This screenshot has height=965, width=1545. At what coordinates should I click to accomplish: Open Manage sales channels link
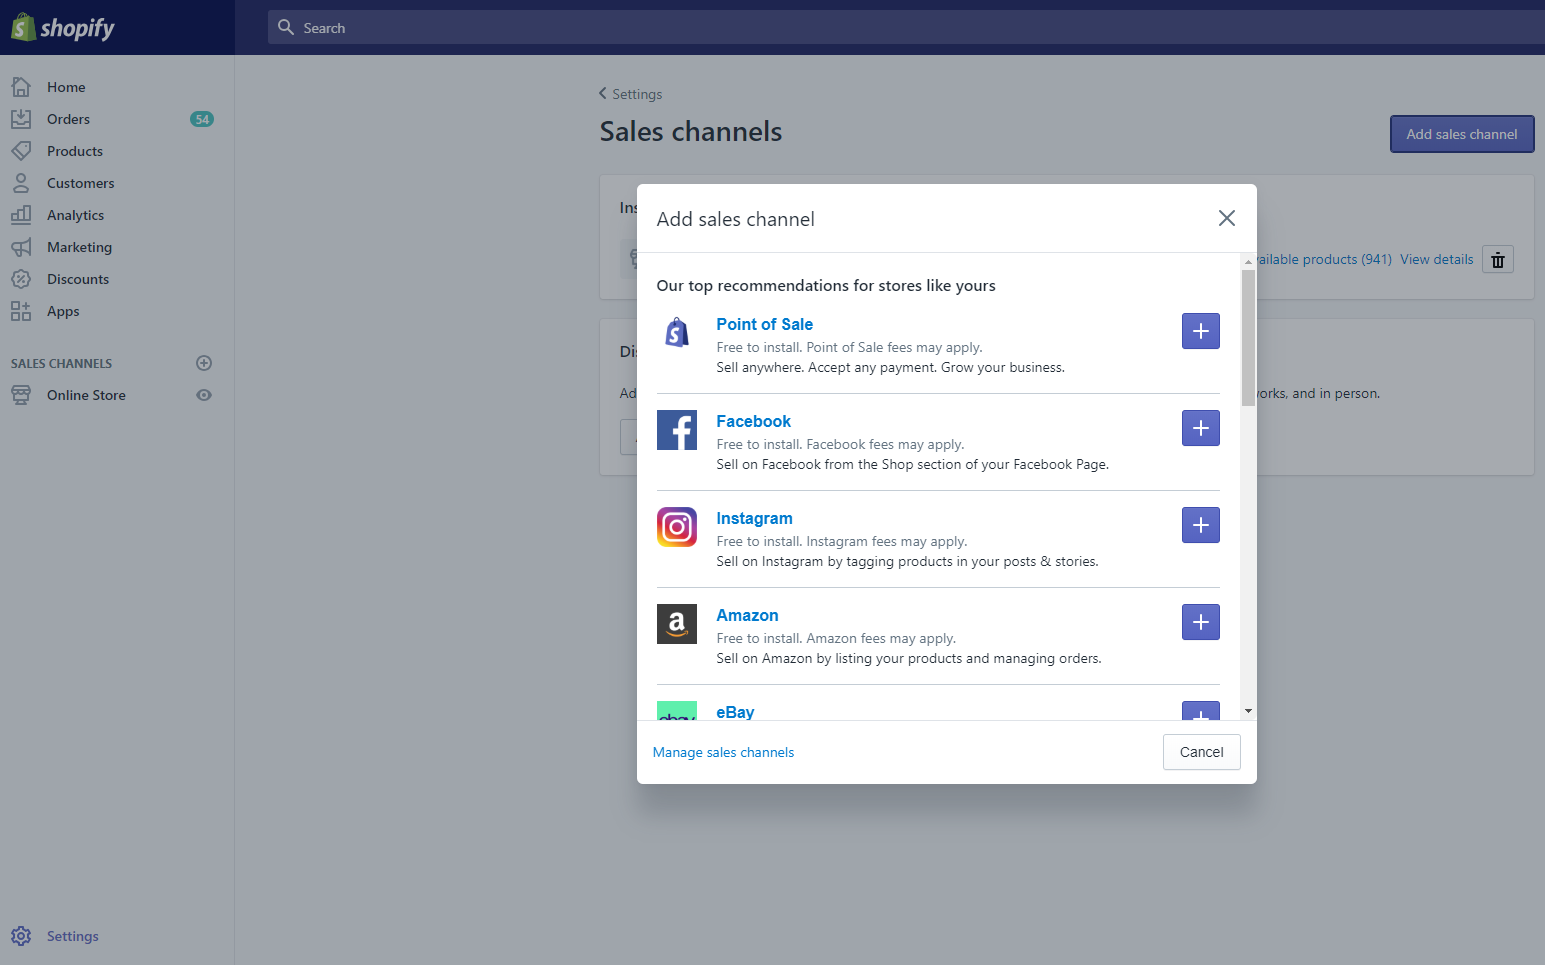[723, 752]
